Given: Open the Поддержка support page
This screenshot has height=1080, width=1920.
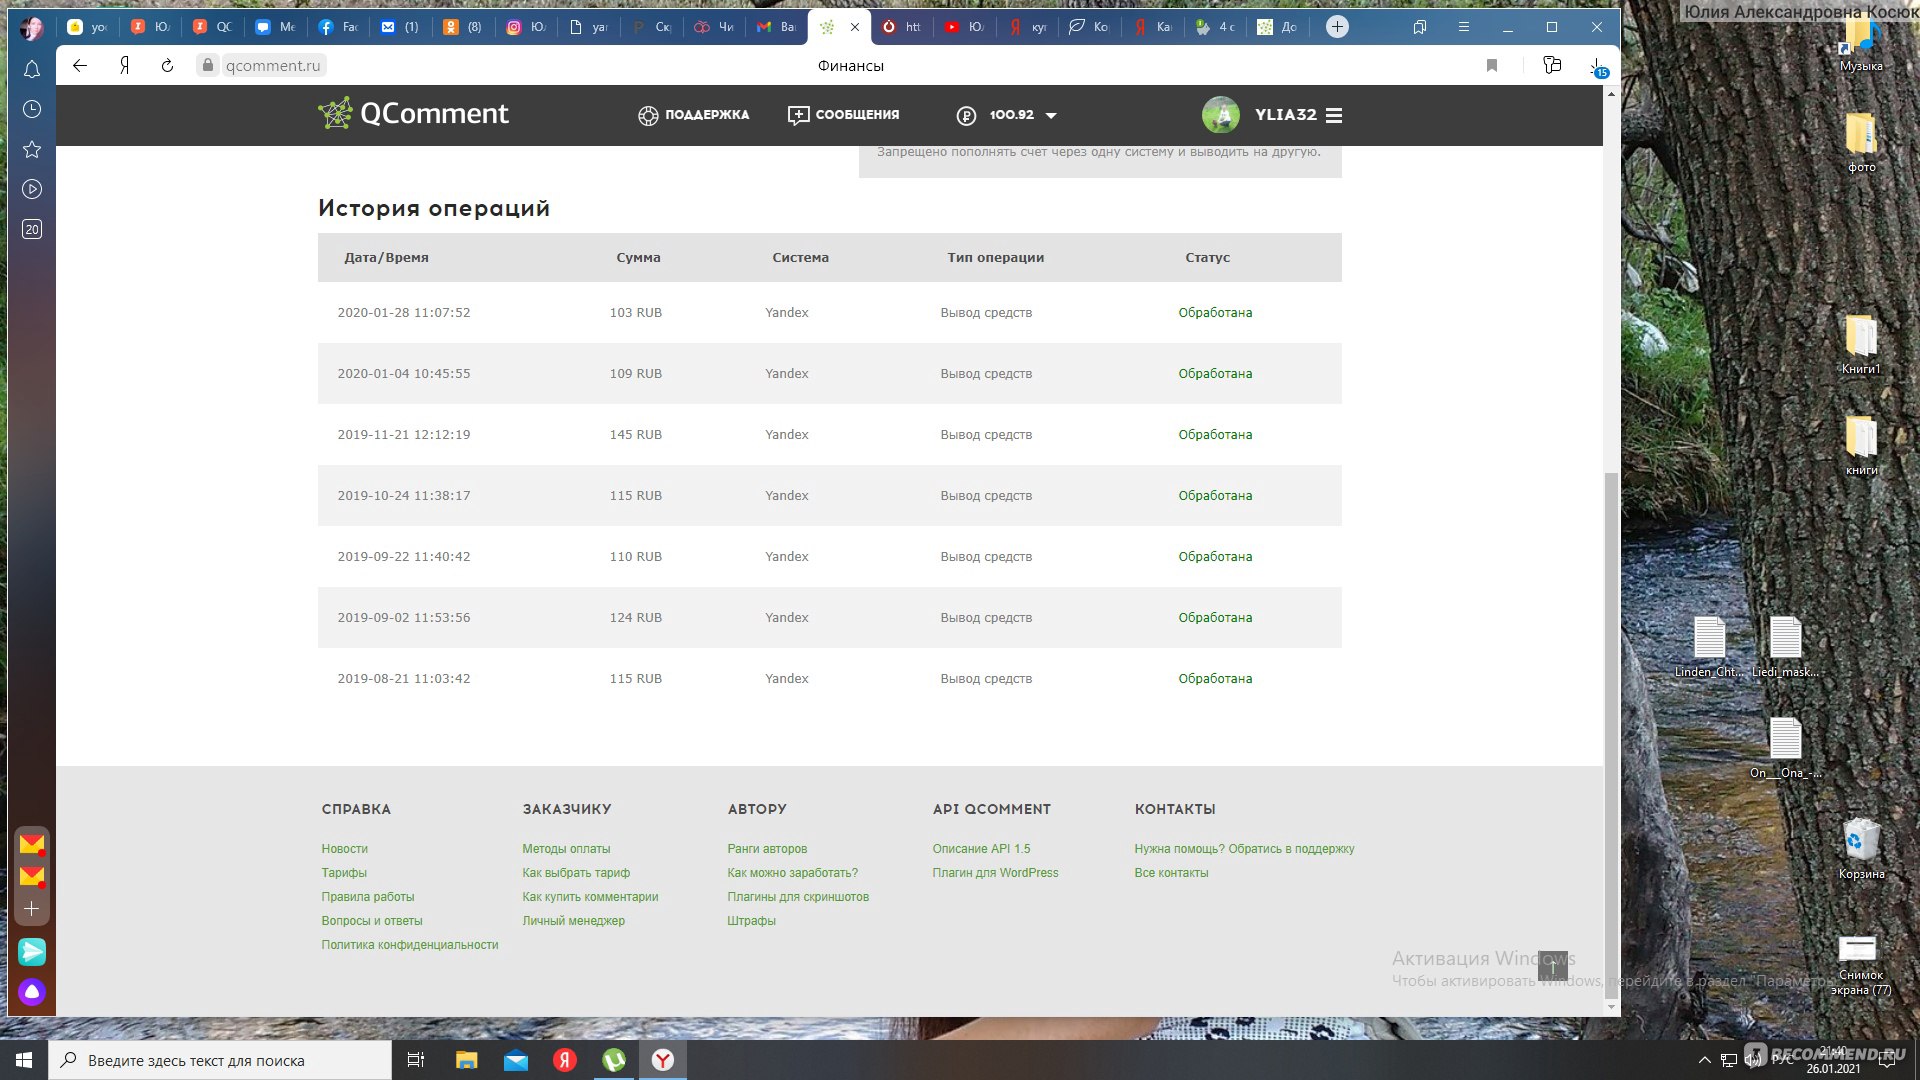Looking at the screenshot, I should pos(693,115).
